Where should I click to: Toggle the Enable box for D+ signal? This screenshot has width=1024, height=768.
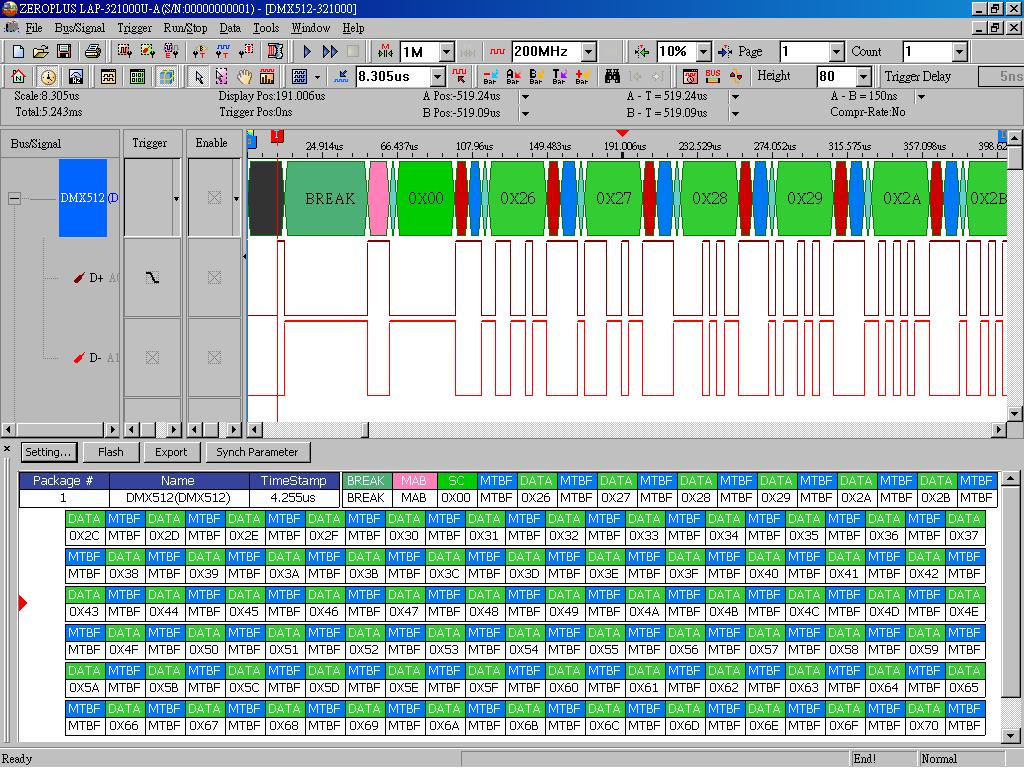(213, 277)
